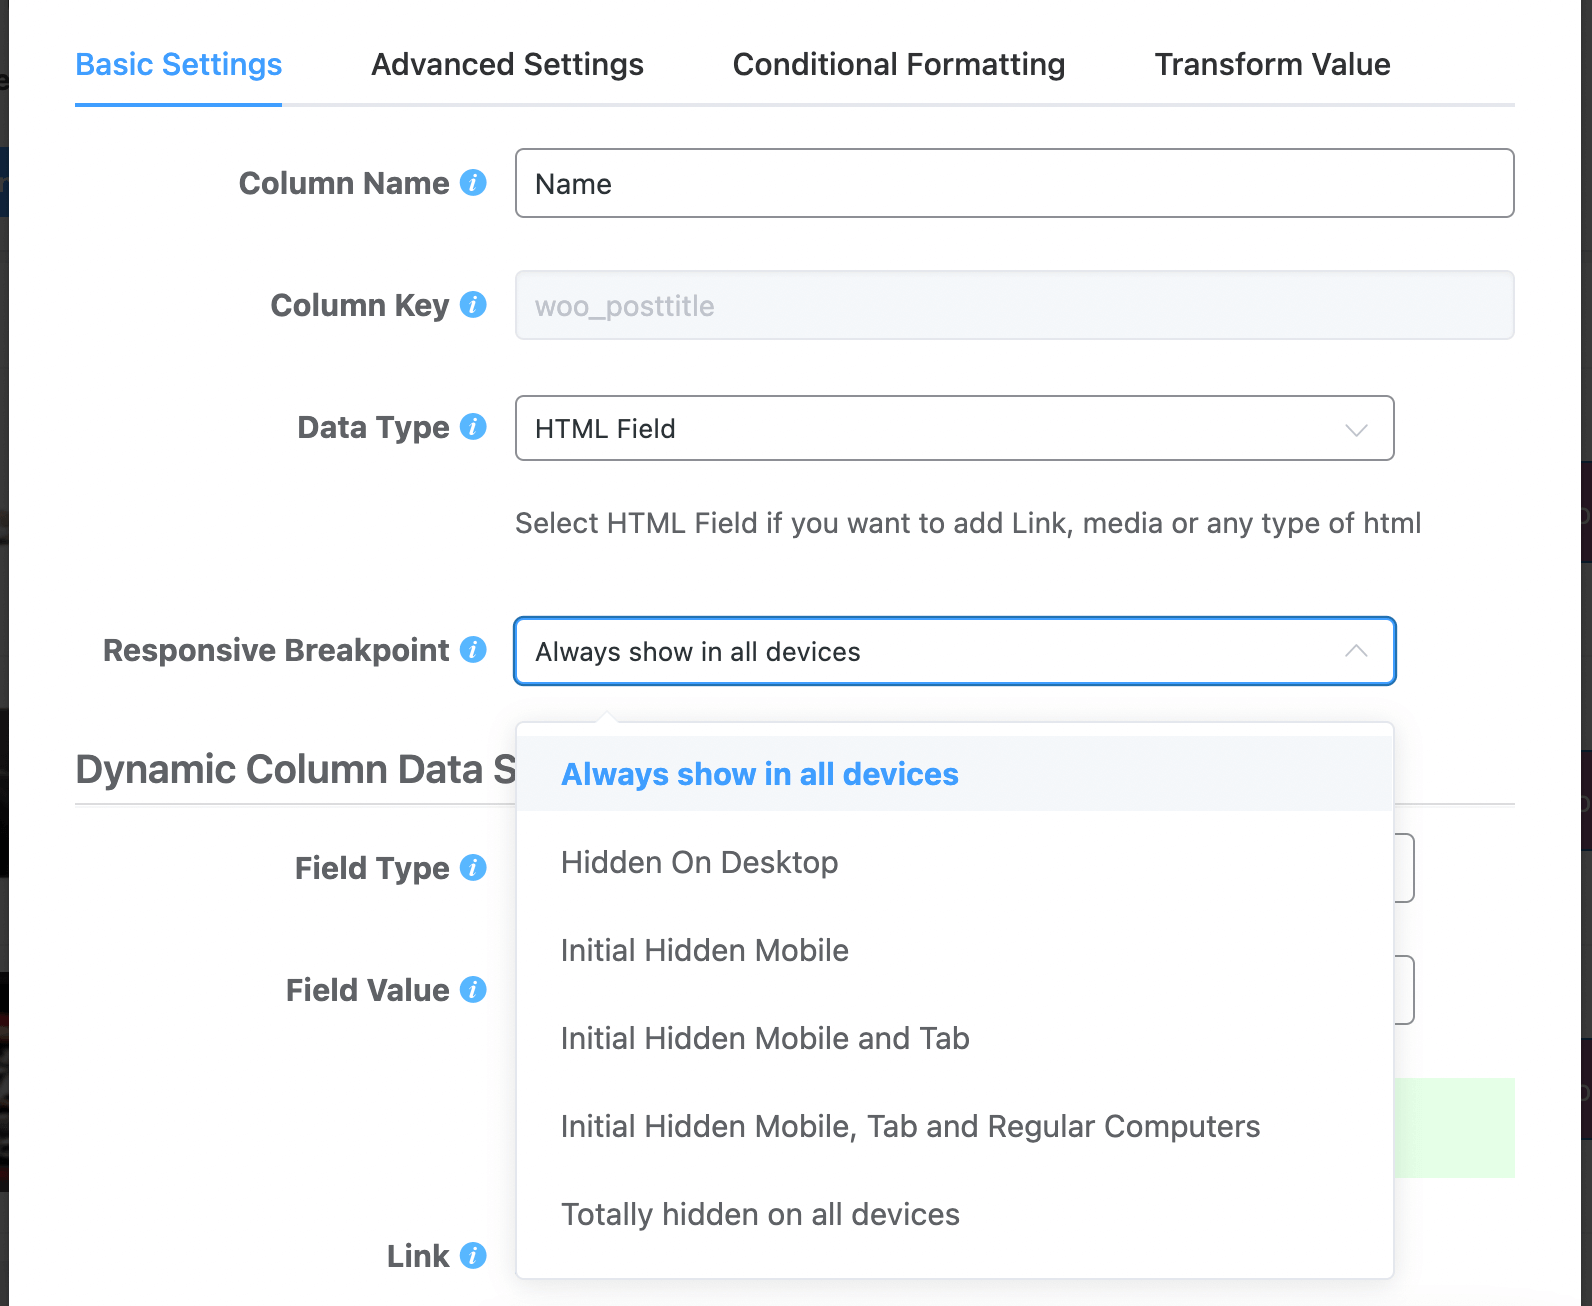Click the Data Type info icon

pyautogui.click(x=473, y=427)
